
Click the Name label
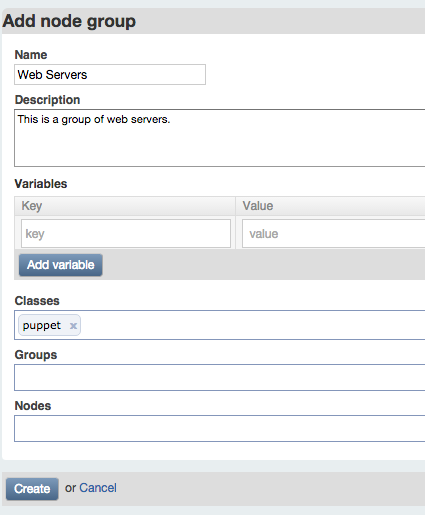pyautogui.click(x=31, y=55)
